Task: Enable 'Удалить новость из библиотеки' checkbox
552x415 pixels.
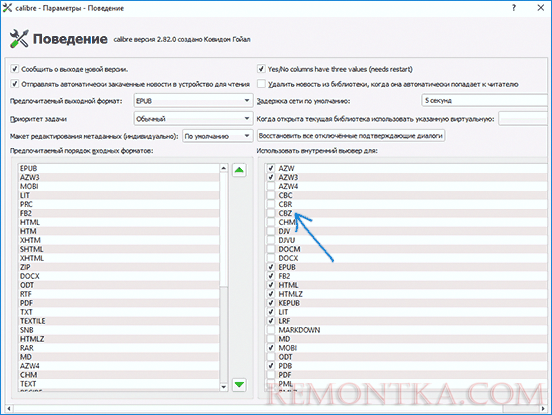Action: point(261,84)
